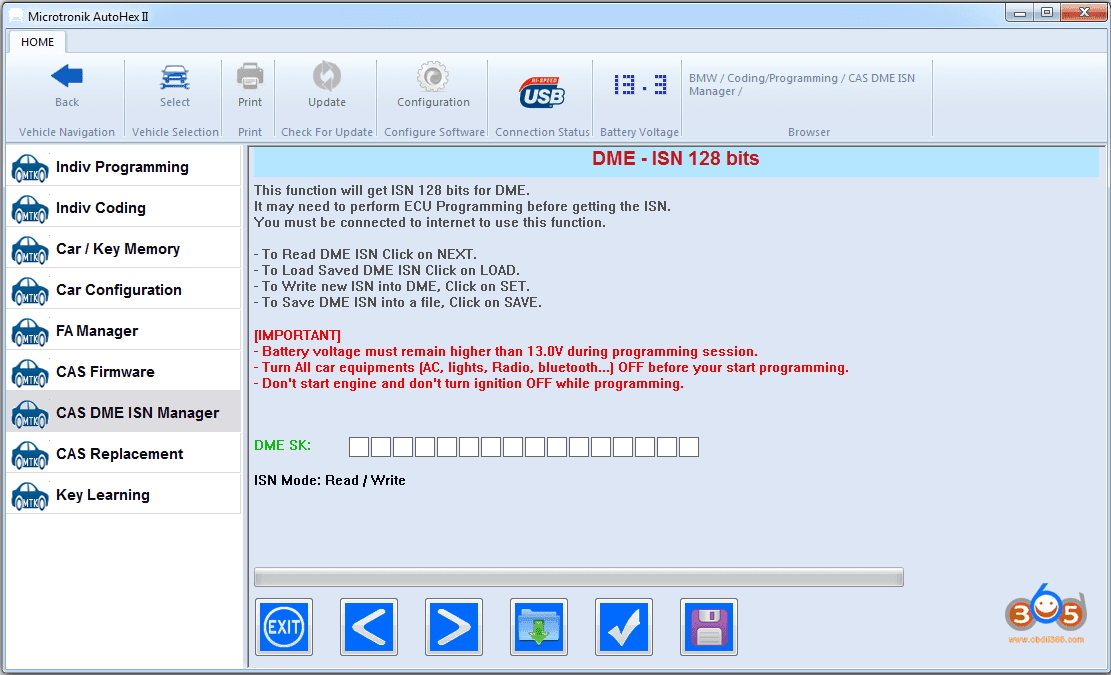Click 'Battery Voltage' group label
The image size is (1111, 675).
(639, 132)
